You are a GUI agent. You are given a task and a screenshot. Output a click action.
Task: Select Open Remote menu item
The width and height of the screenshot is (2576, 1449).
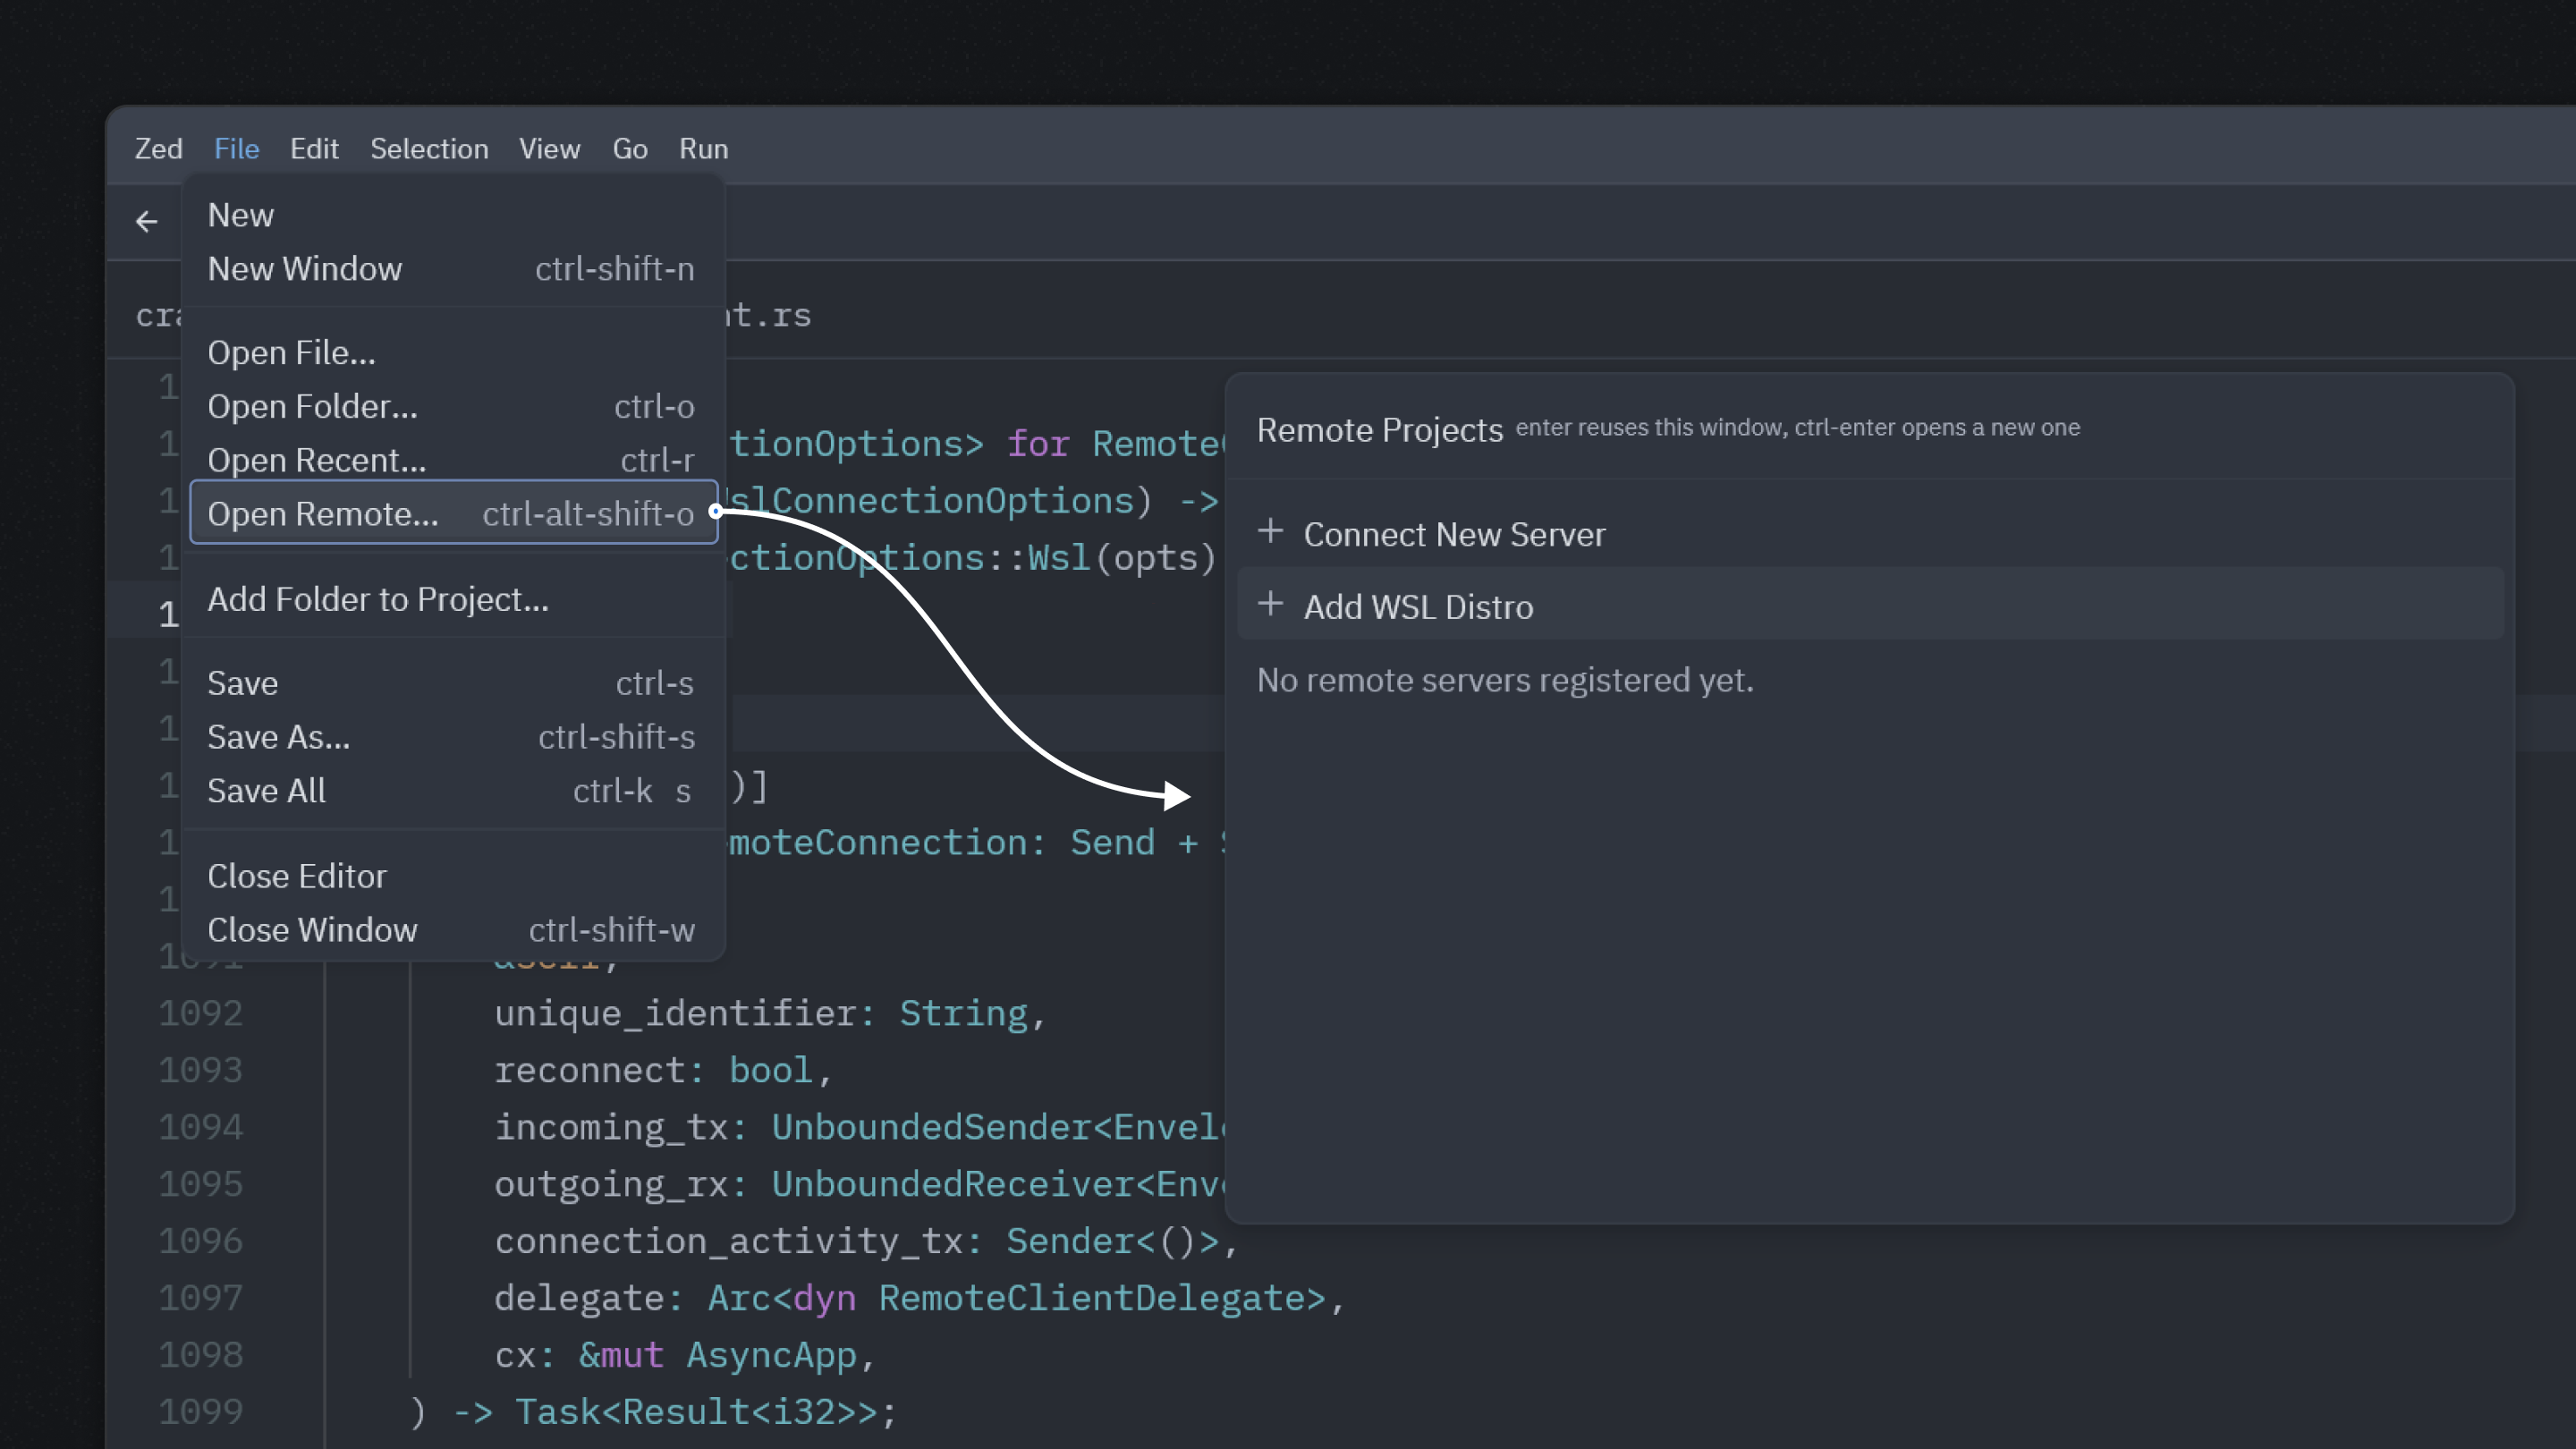pyautogui.click(x=323, y=513)
